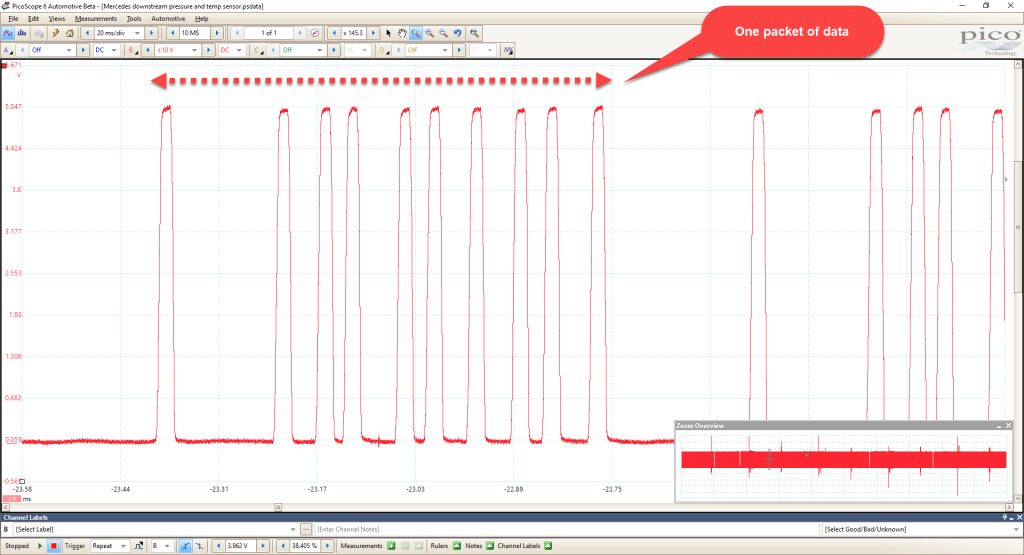Viewport: 1024px width, 555px height.
Task: Pin the Channel Labels panel
Action: click(1005, 517)
